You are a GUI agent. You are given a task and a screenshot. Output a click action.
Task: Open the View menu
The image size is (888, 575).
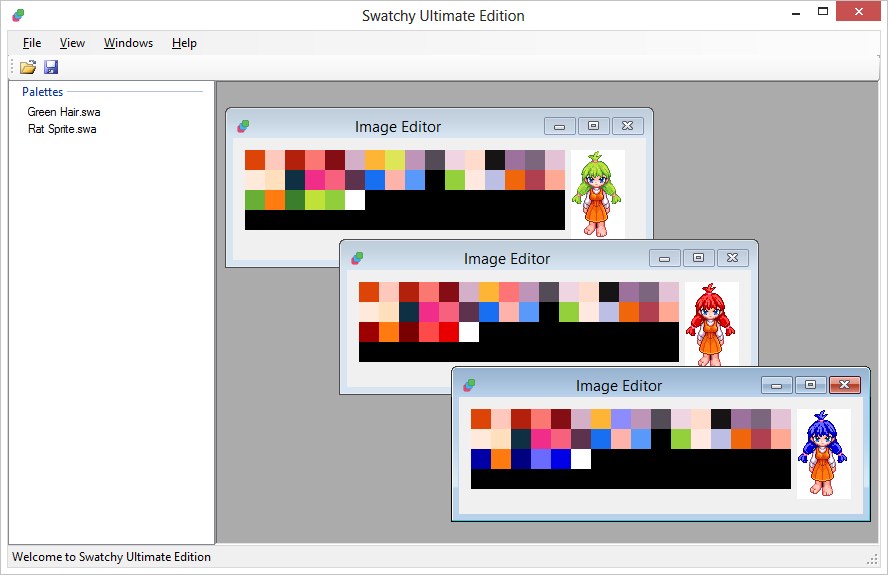(x=72, y=43)
